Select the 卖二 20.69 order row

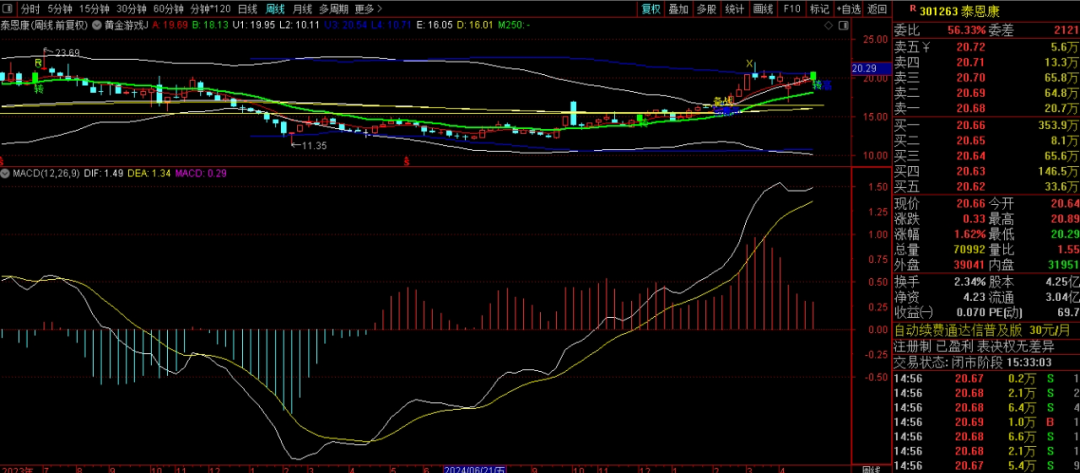(986, 93)
